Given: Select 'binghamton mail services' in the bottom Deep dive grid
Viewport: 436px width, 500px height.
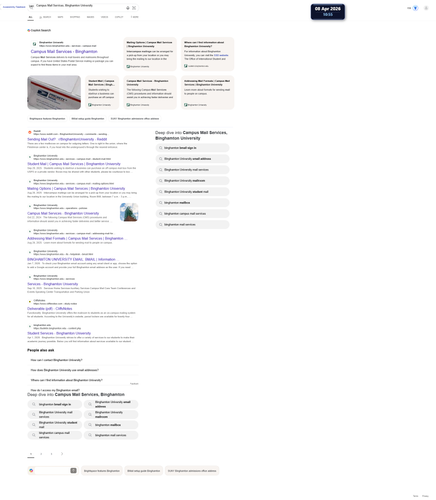Looking at the screenshot, I should [x=111, y=435].
